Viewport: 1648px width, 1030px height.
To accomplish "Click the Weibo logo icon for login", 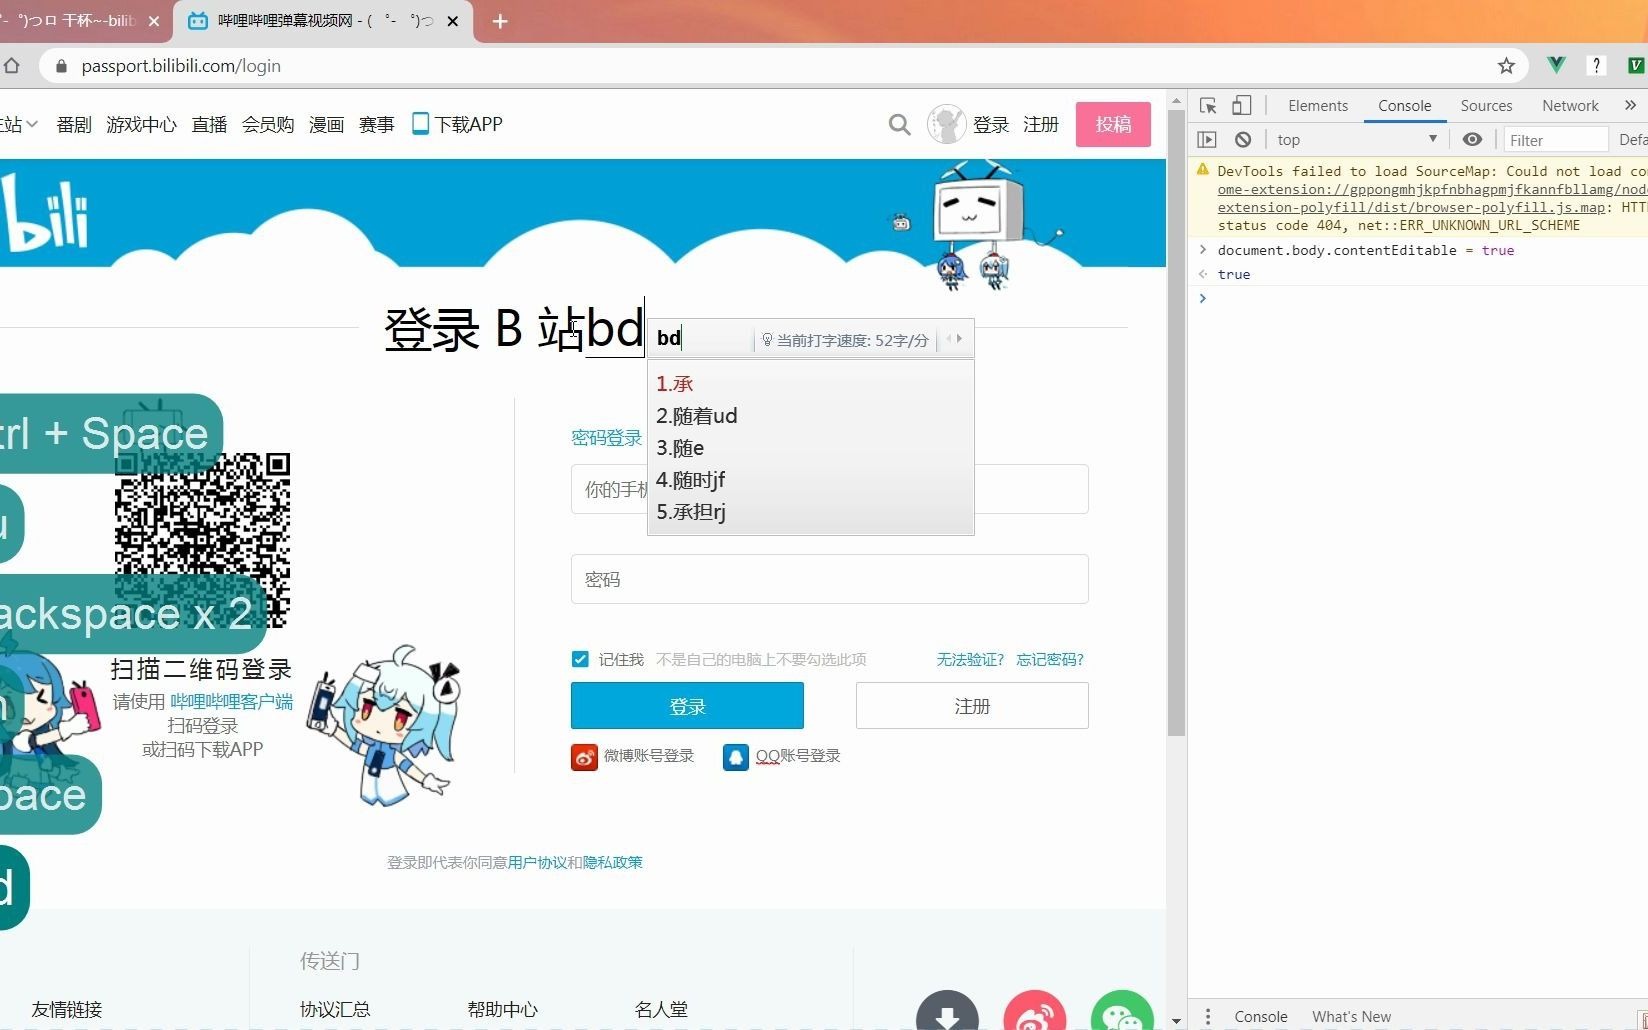I will [x=584, y=757].
